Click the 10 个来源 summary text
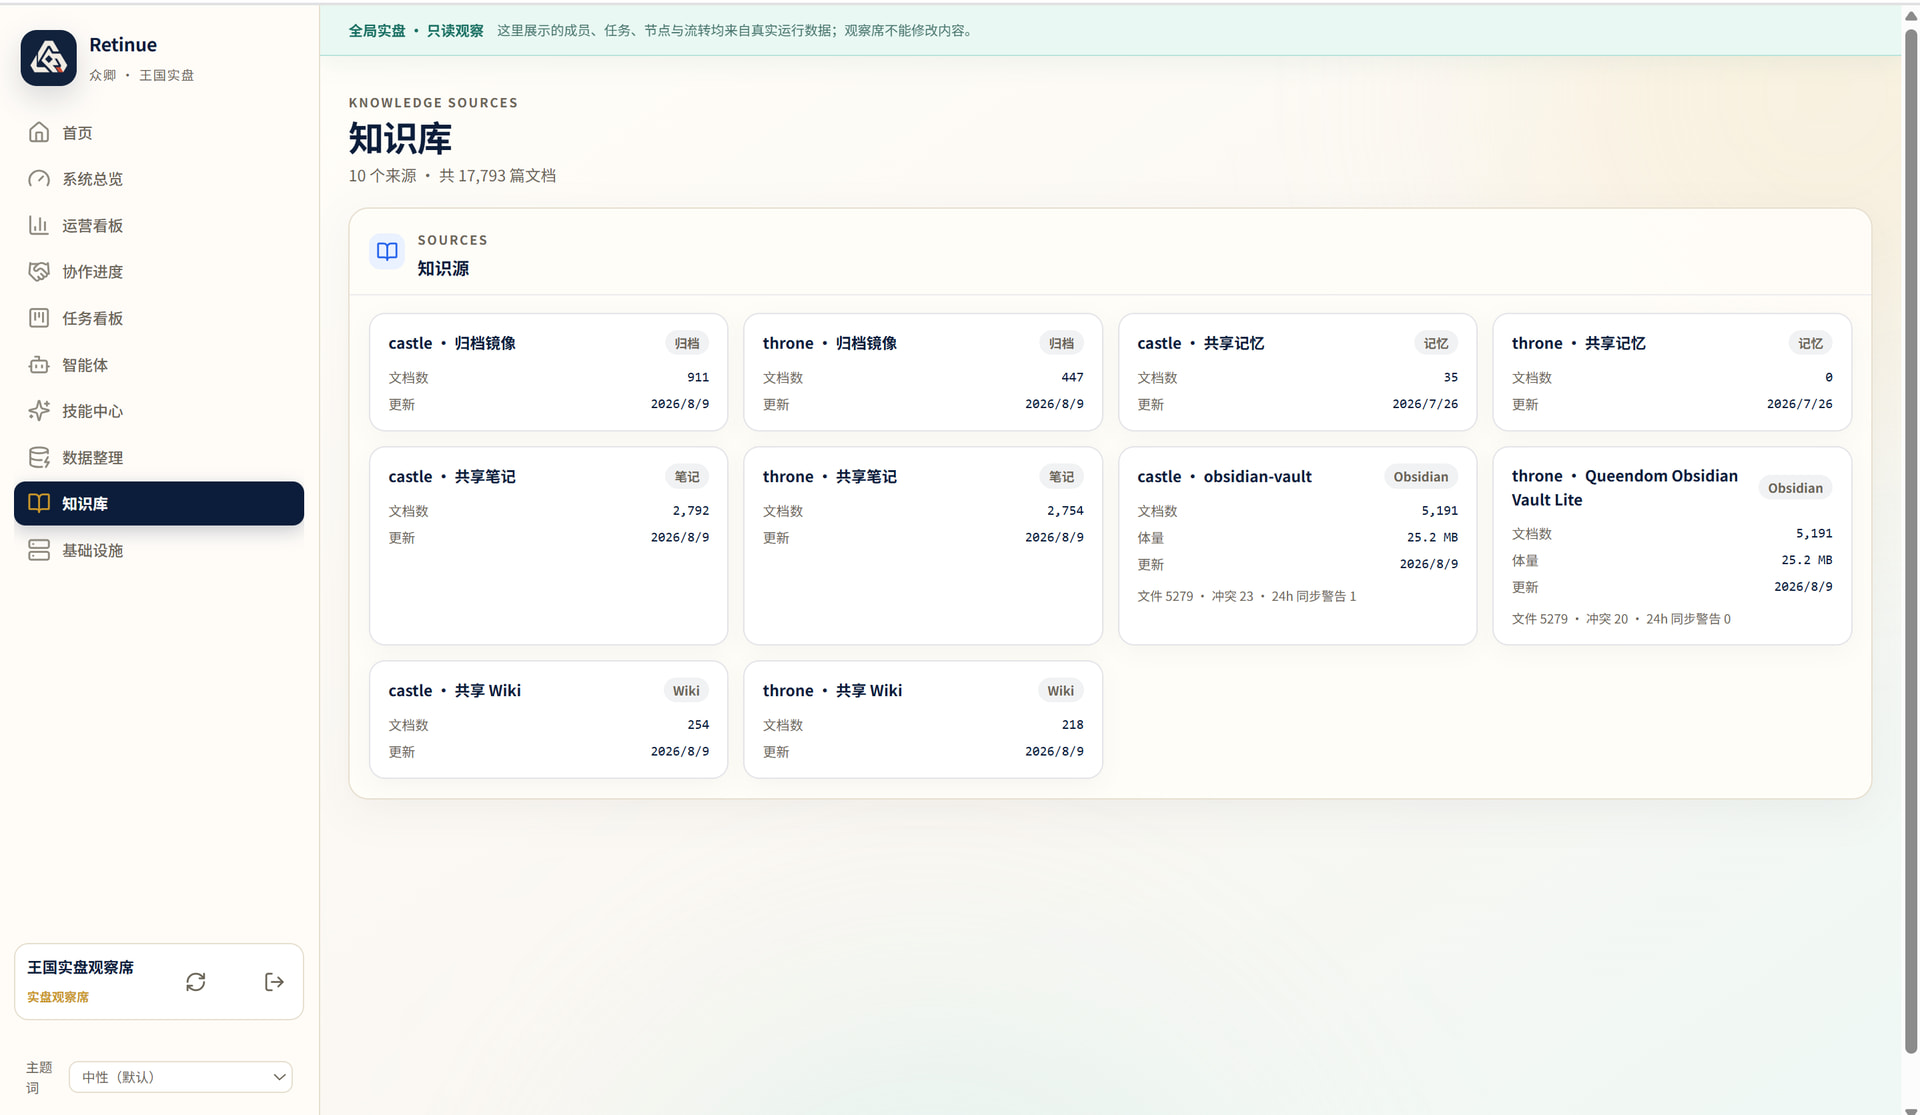The width and height of the screenshot is (1920, 1115). (382, 176)
